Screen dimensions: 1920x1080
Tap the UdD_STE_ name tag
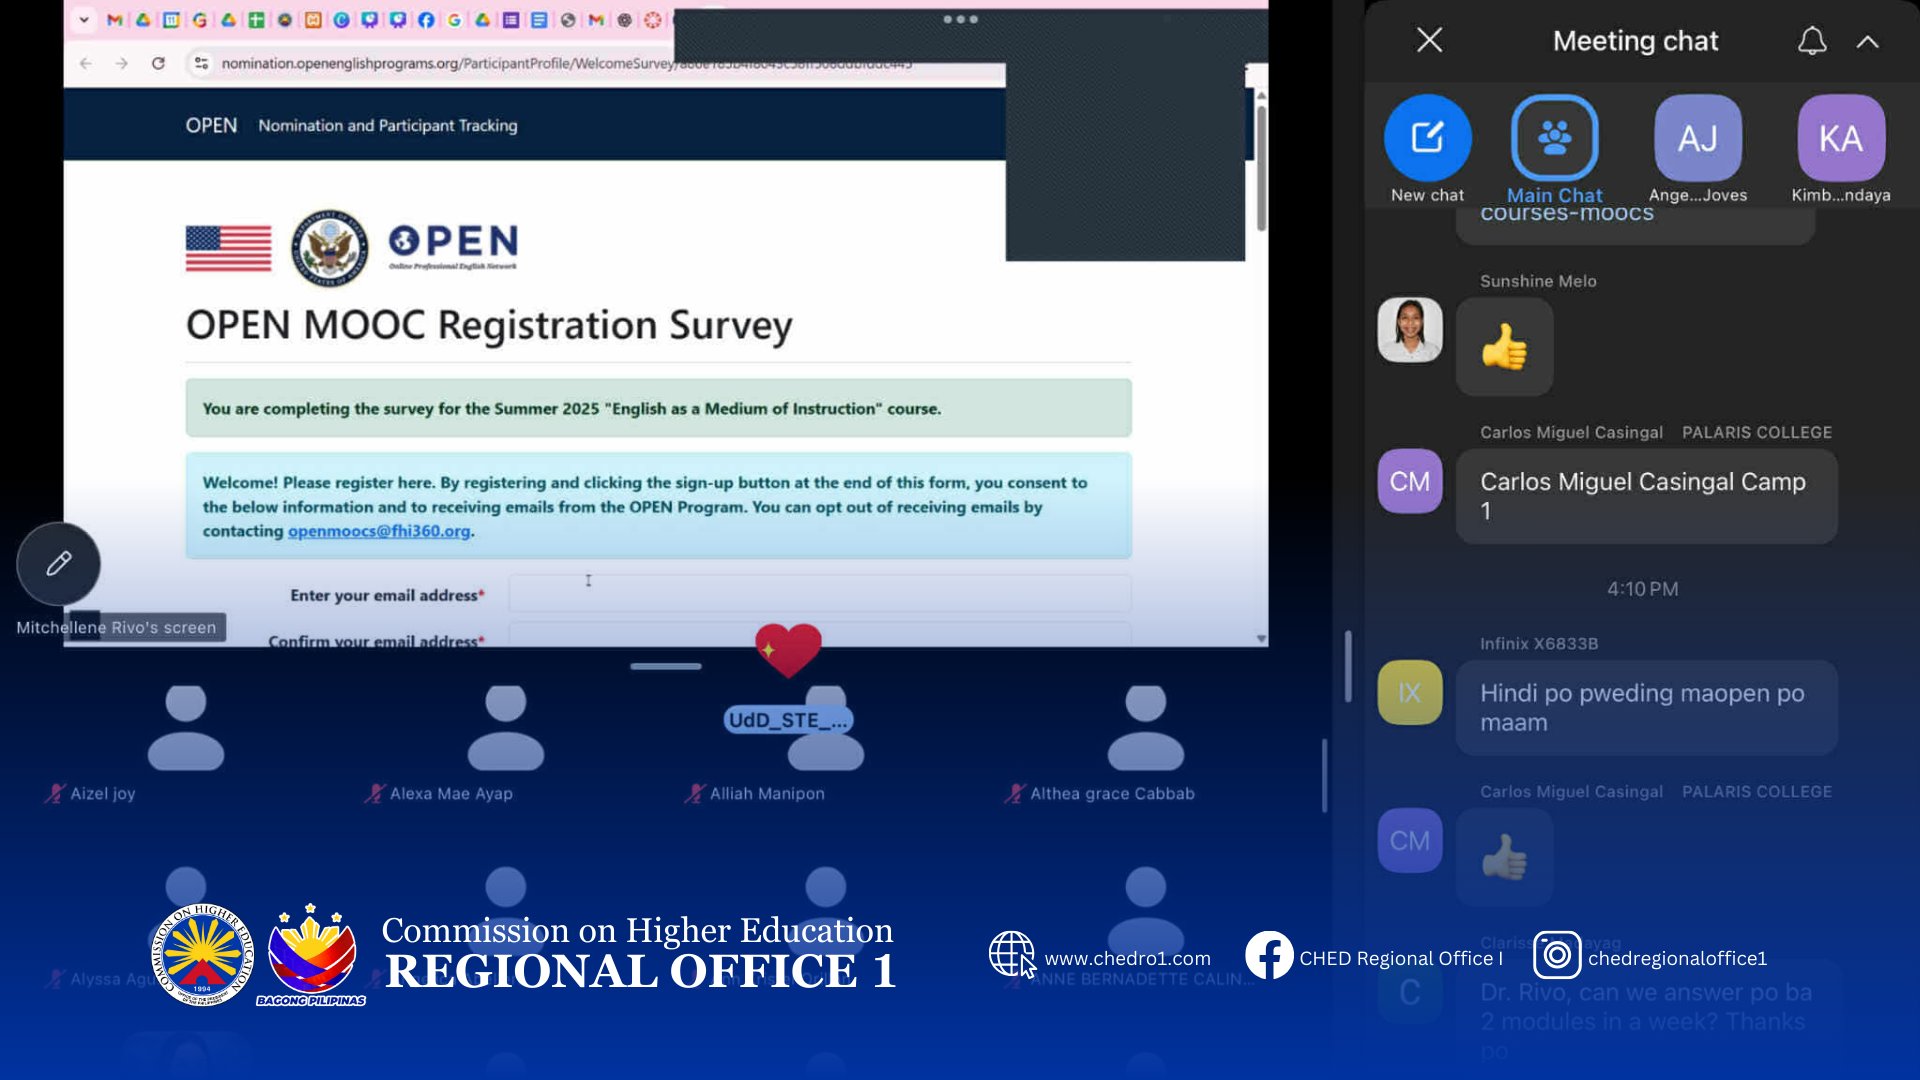[x=788, y=720]
